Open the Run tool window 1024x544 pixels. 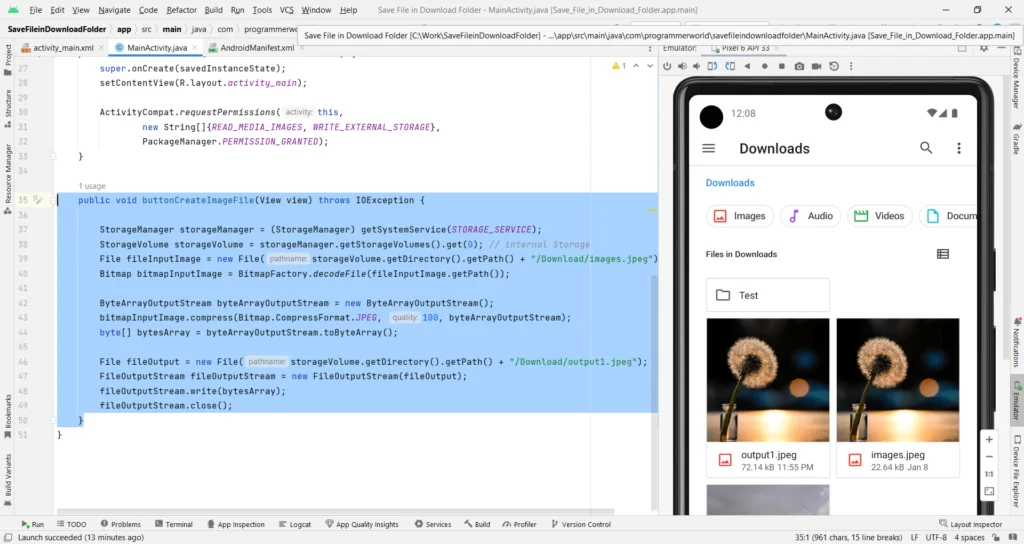(32, 524)
